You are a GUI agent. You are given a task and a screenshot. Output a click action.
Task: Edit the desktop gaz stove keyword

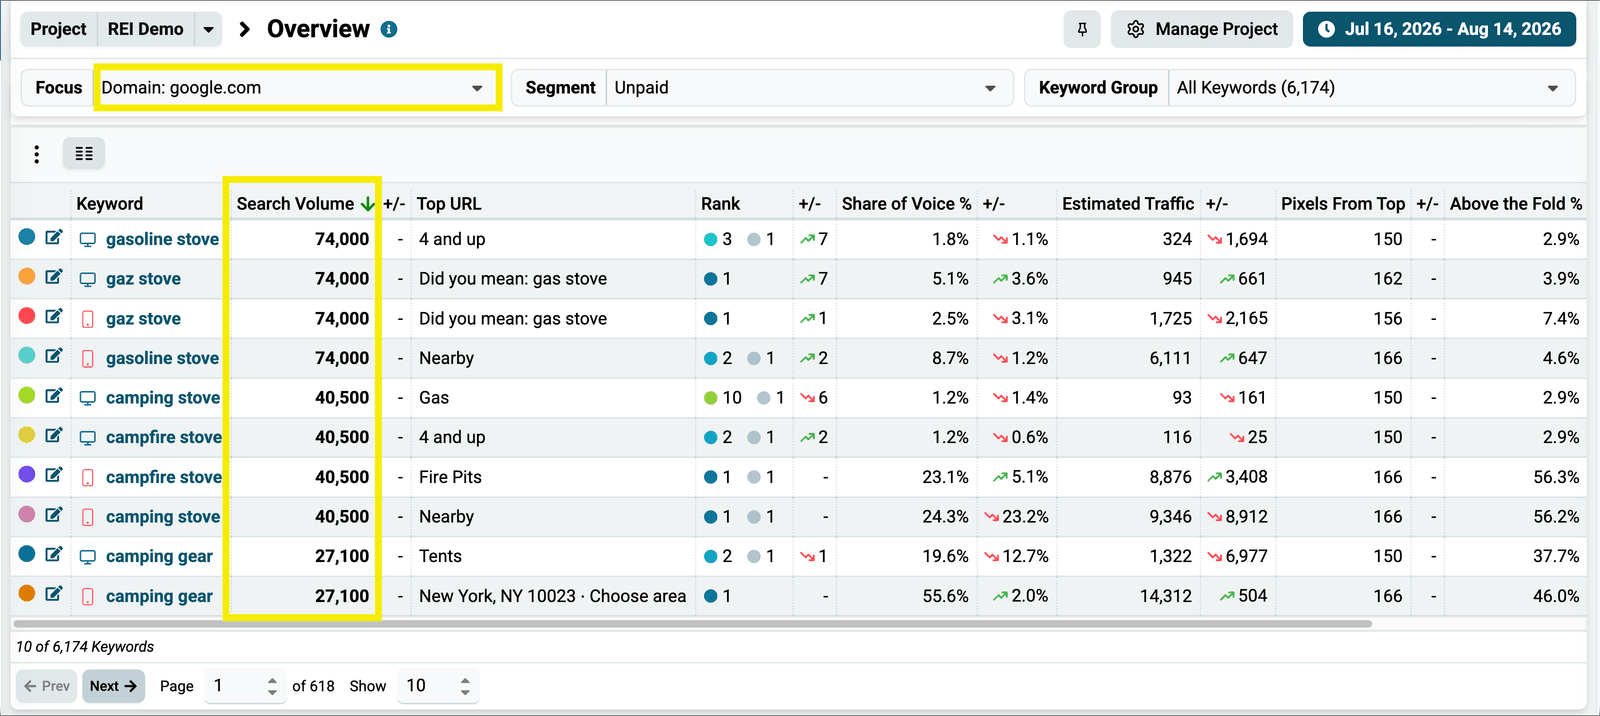click(x=54, y=277)
